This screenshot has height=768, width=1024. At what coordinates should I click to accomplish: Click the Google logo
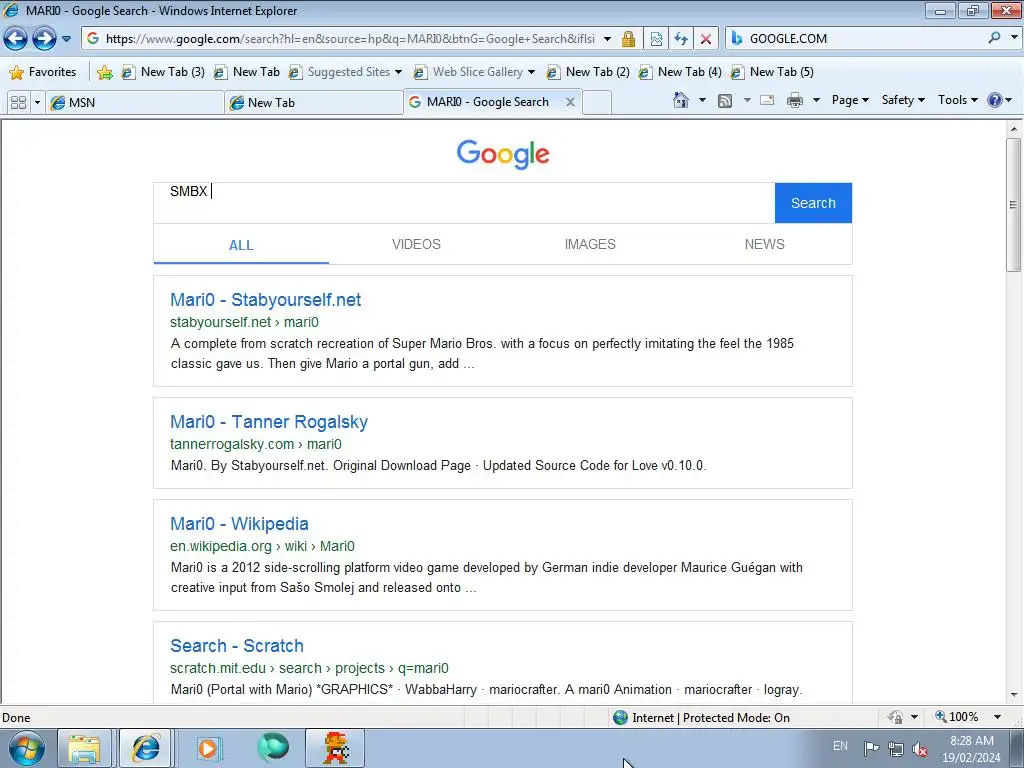(503, 154)
